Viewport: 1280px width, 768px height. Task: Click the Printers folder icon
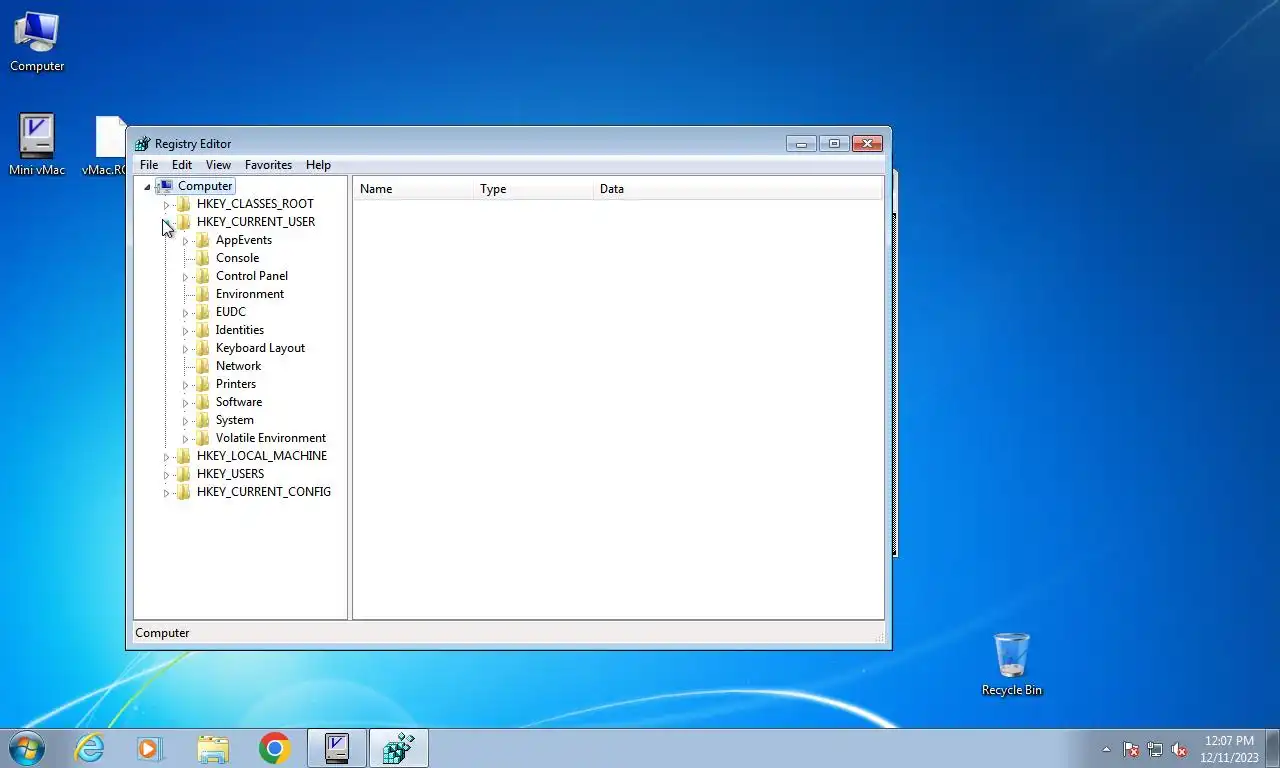pyautogui.click(x=203, y=384)
